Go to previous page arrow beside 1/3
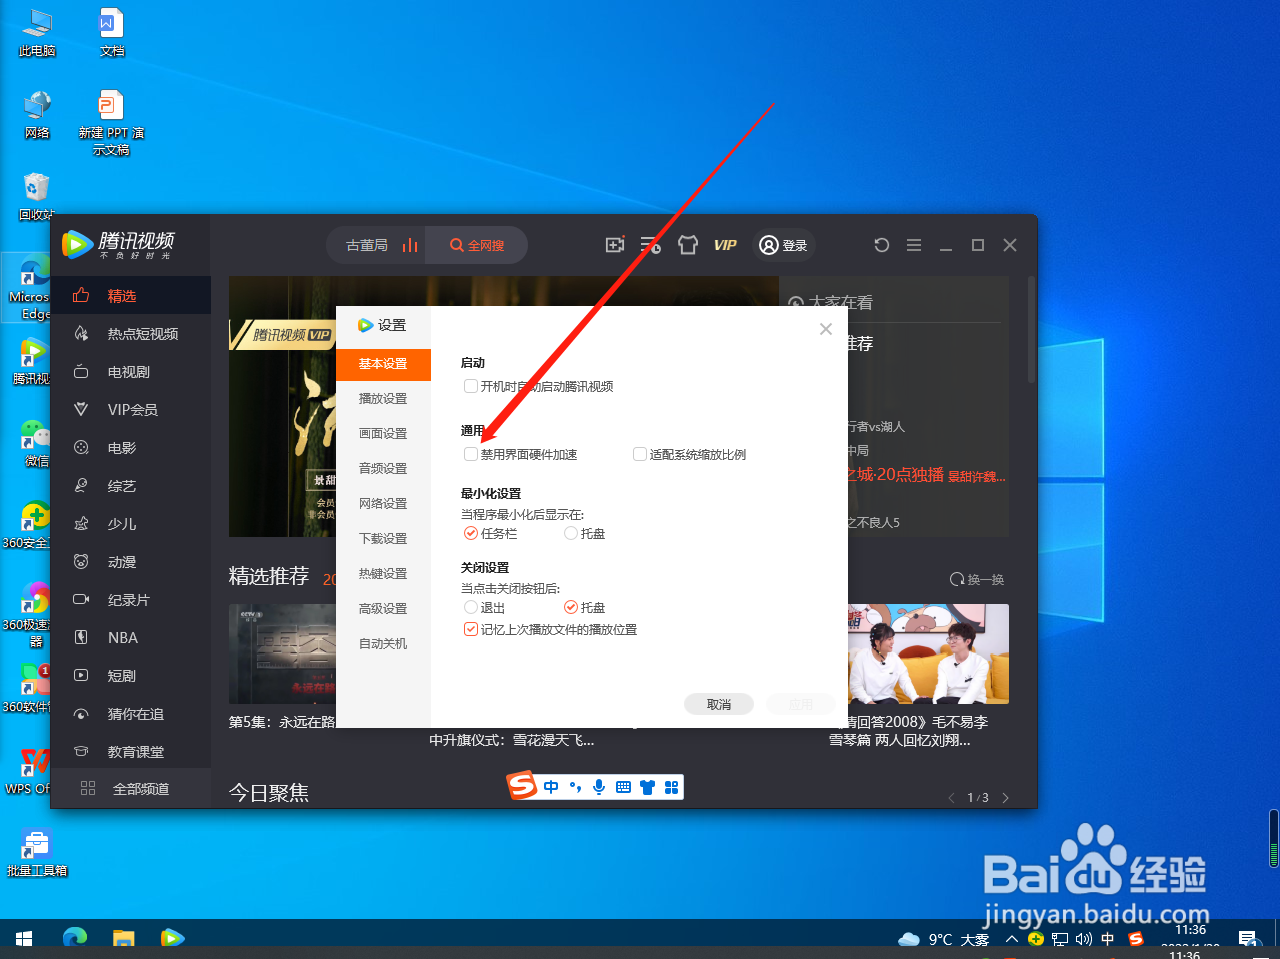Image resolution: width=1280 pixels, height=959 pixels. (x=951, y=798)
